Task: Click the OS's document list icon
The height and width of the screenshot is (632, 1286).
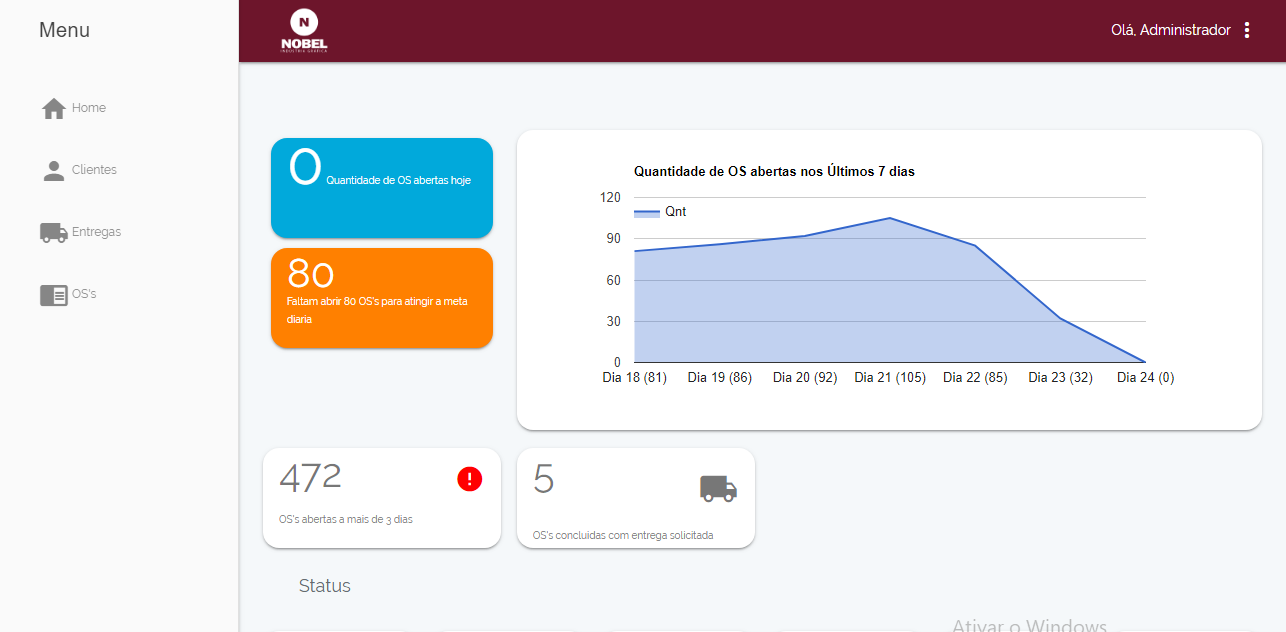Action: (x=53, y=295)
